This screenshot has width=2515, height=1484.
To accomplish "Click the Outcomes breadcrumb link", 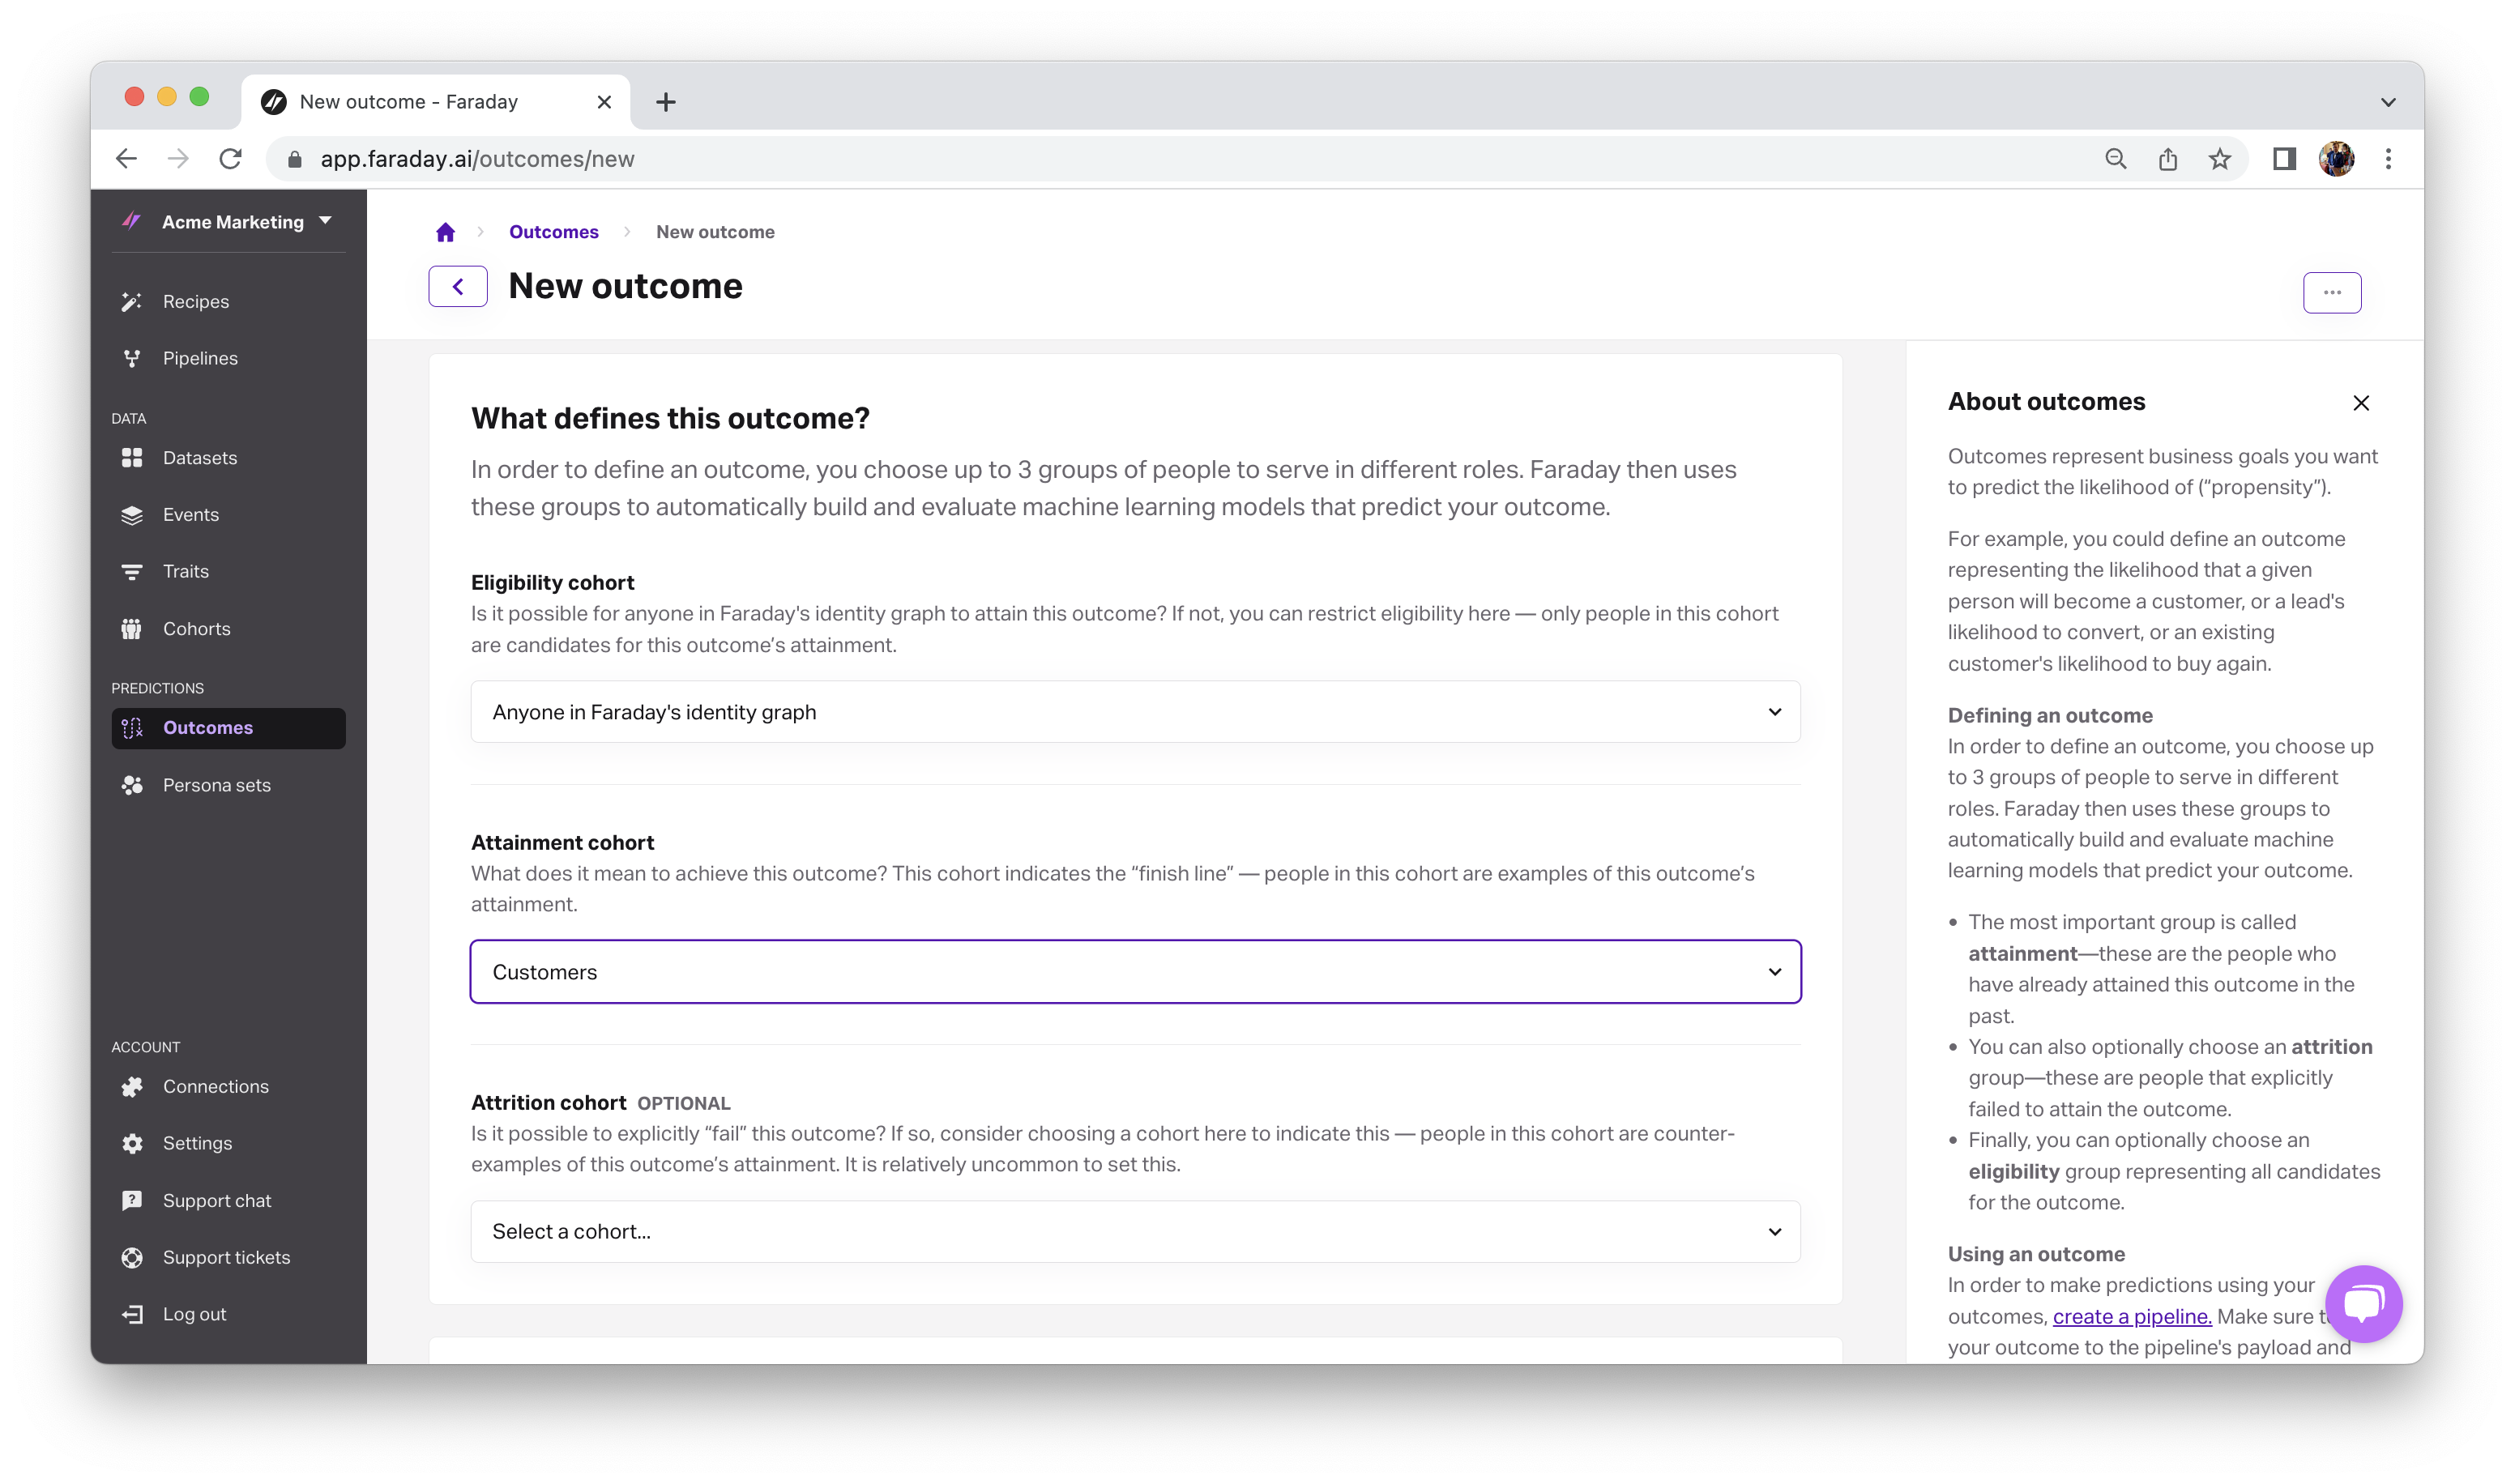I will (x=553, y=232).
